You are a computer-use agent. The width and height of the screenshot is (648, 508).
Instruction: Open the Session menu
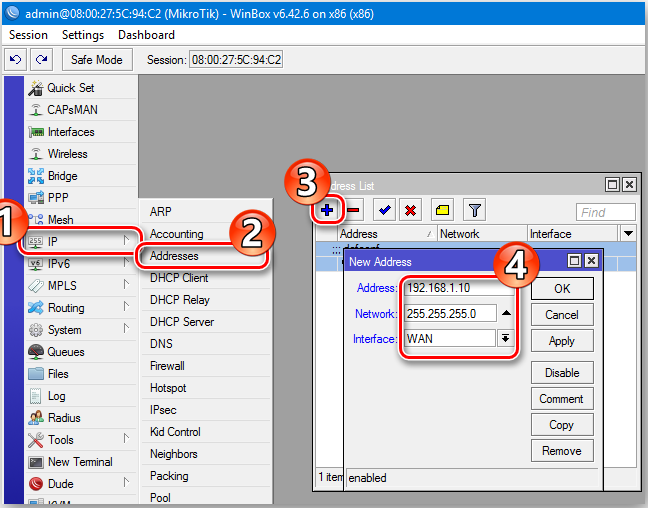(29, 35)
